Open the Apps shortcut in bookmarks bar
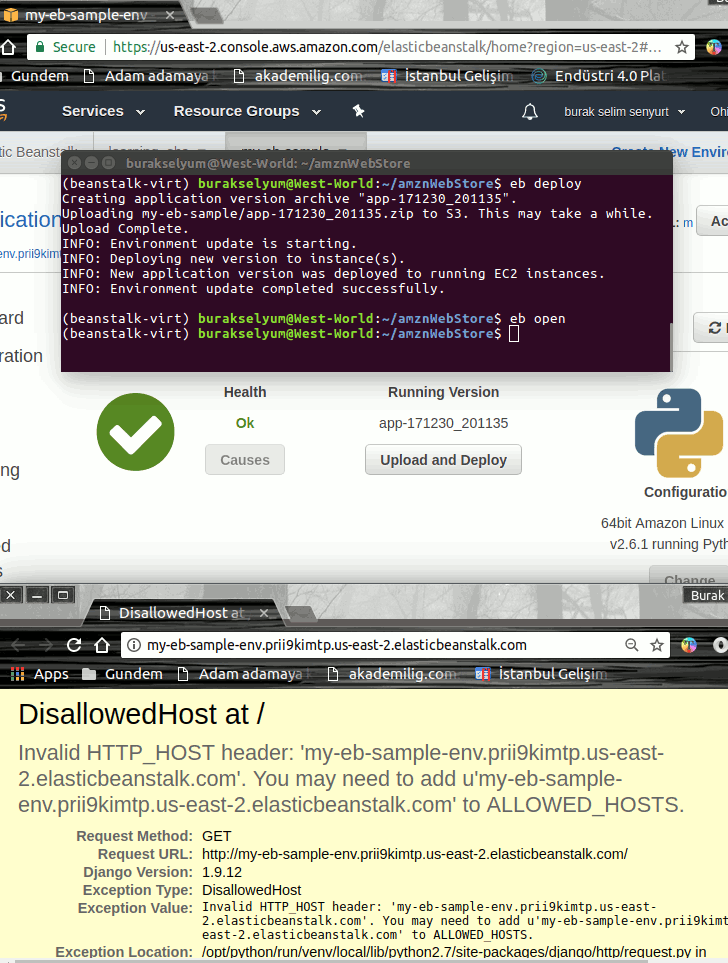728x963 pixels. 40,674
